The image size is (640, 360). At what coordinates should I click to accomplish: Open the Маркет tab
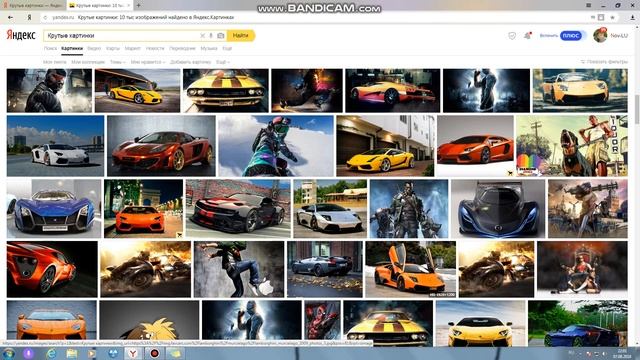[x=133, y=49]
